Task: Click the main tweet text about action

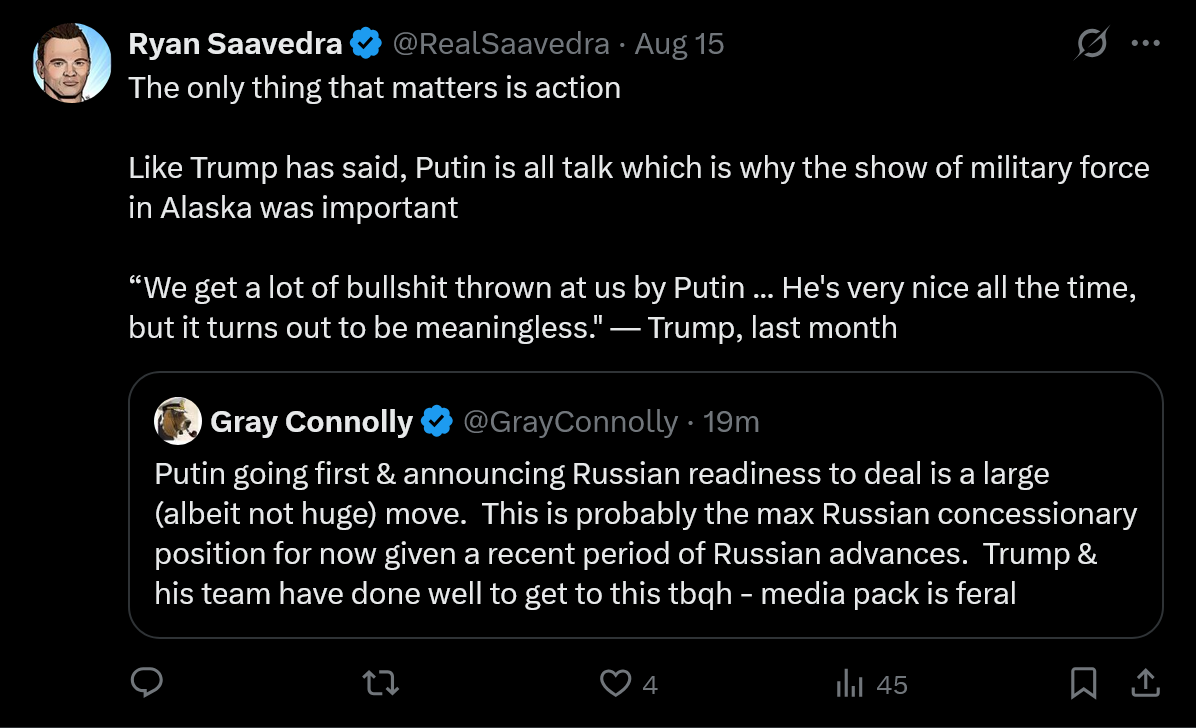Action: (375, 88)
